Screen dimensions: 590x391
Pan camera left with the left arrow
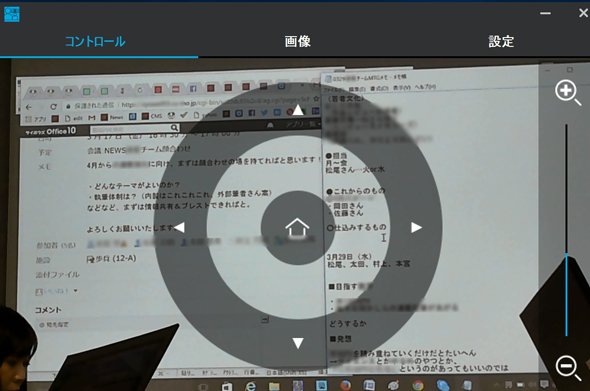pos(179,227)
